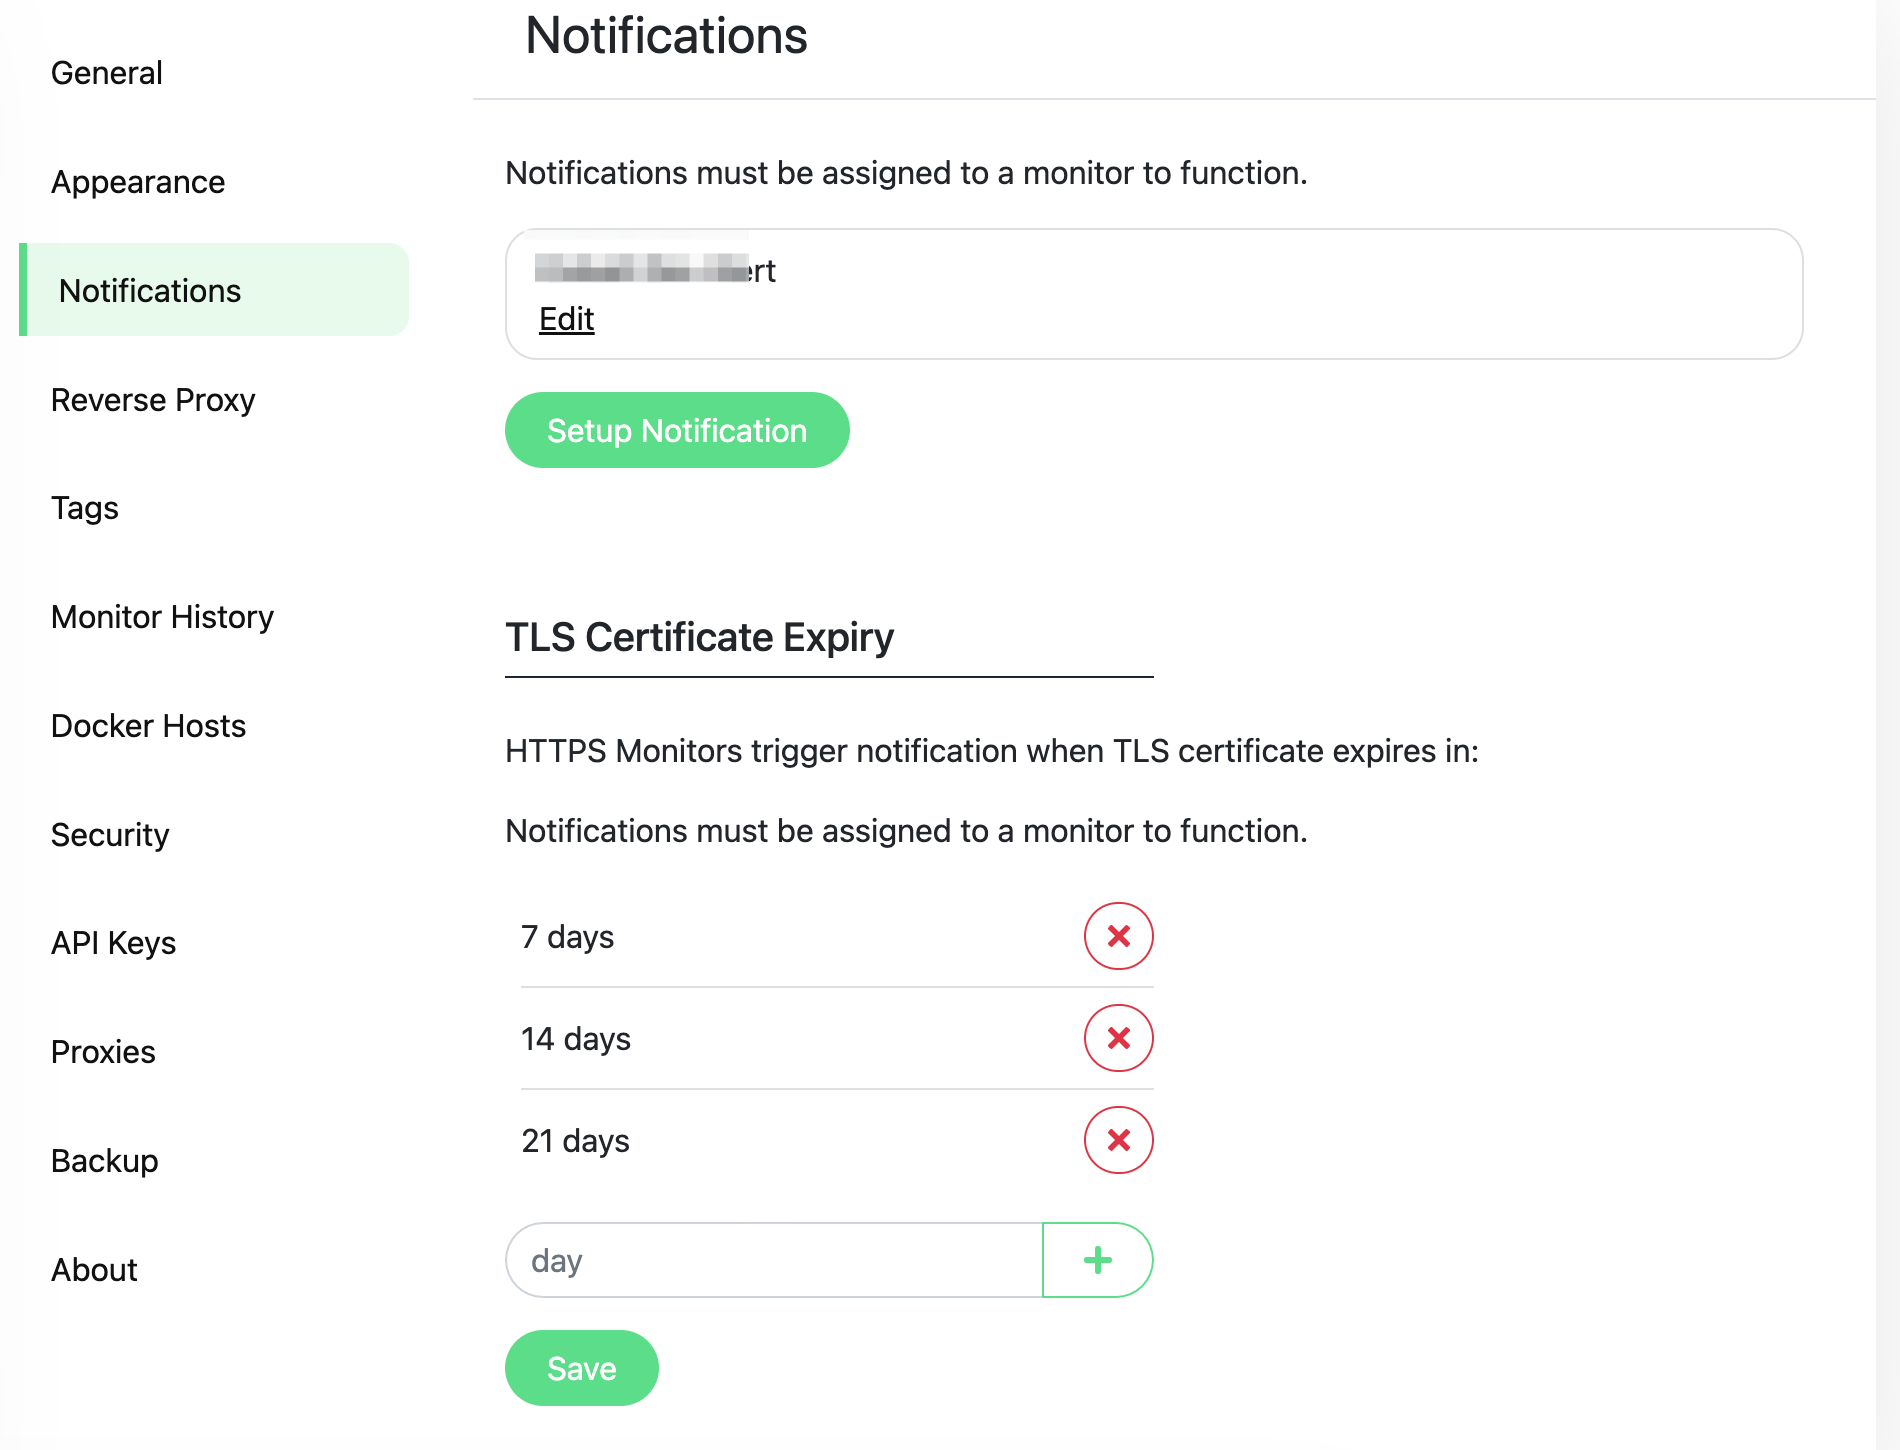
Task: Open the General settings section
Action: [106, 72]
